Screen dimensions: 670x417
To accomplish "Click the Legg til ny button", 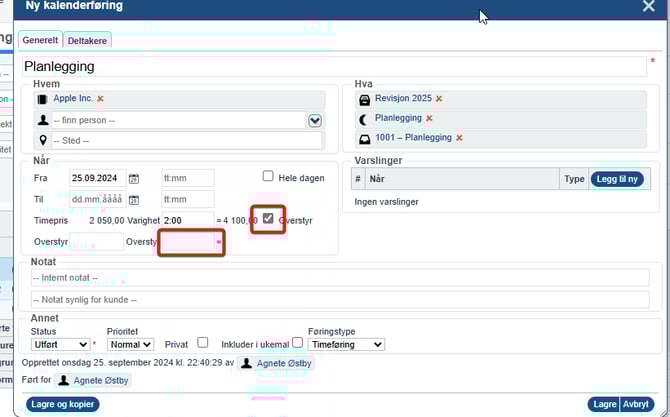I will click(x=617, y=179).
